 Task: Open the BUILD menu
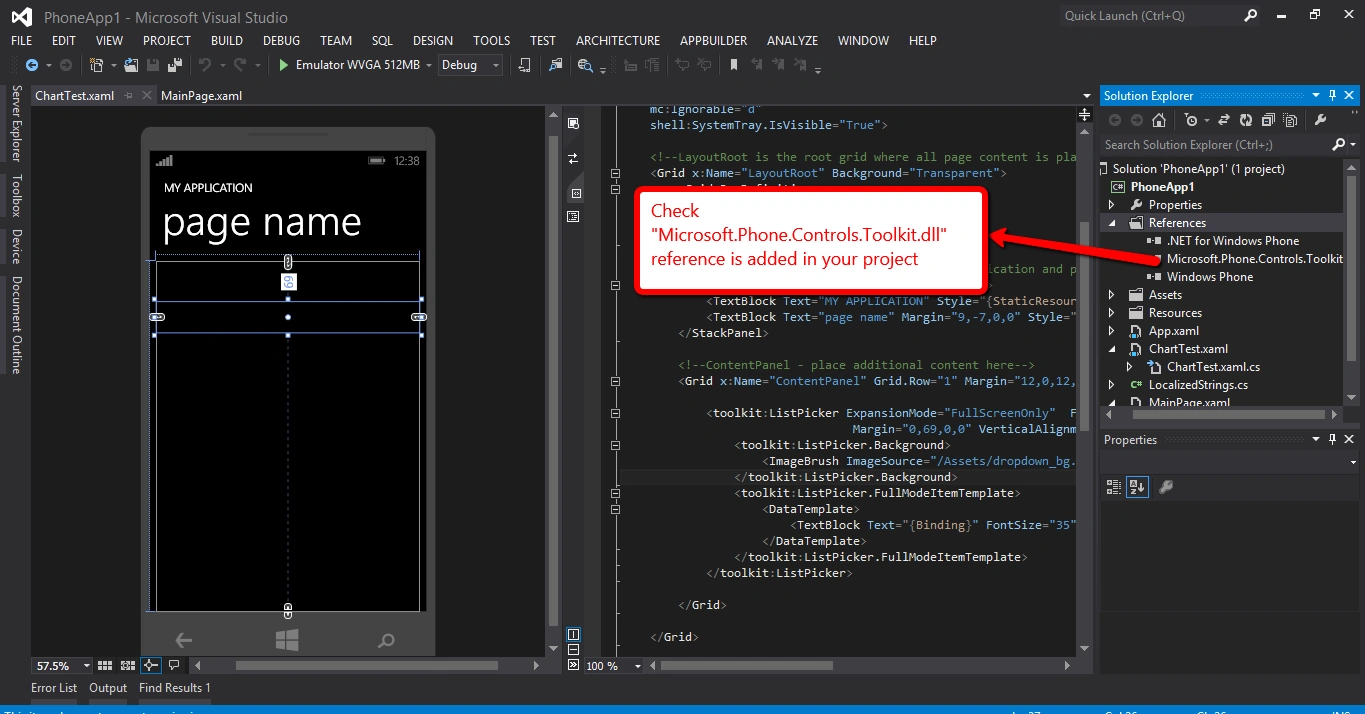coord(227,41)
